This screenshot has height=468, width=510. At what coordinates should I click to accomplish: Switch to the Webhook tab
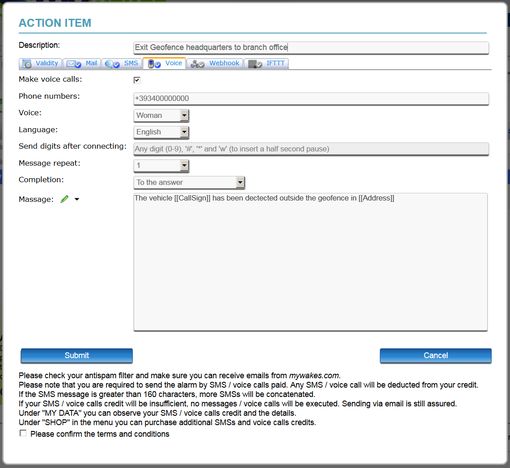coord(215,63)
